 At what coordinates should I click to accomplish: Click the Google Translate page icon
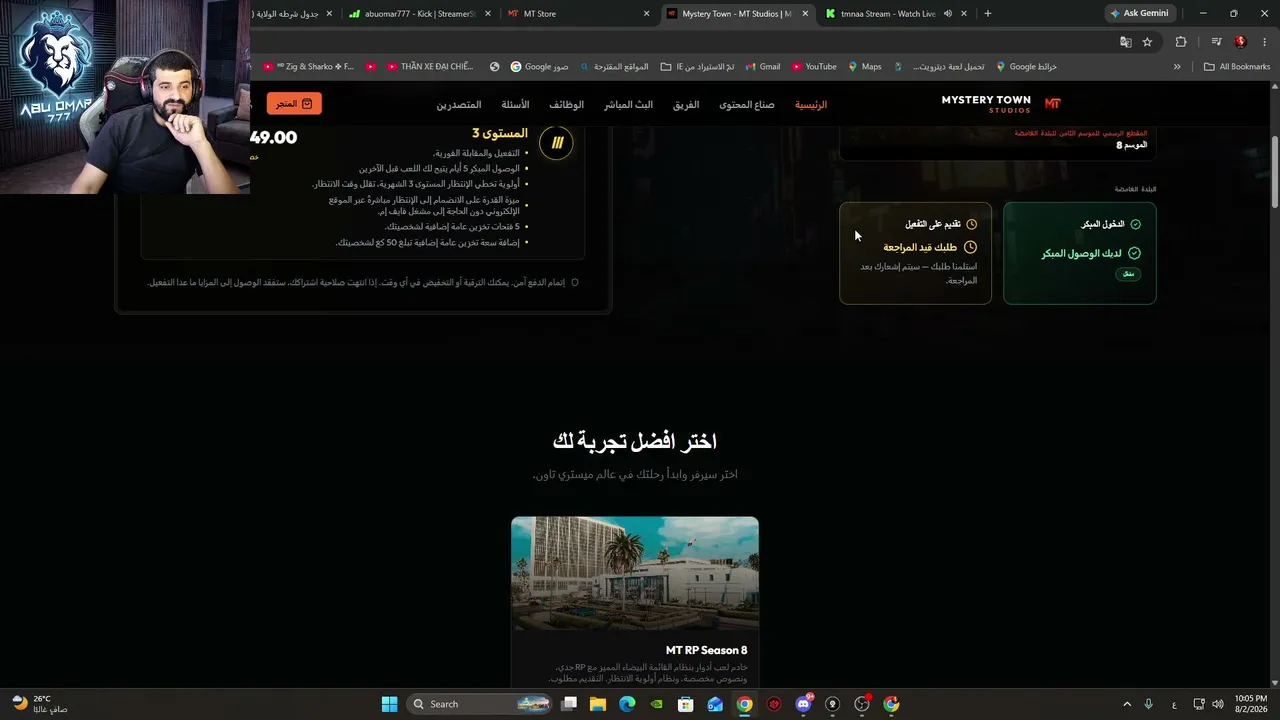pyautogui.click(x=1125, y=42)
